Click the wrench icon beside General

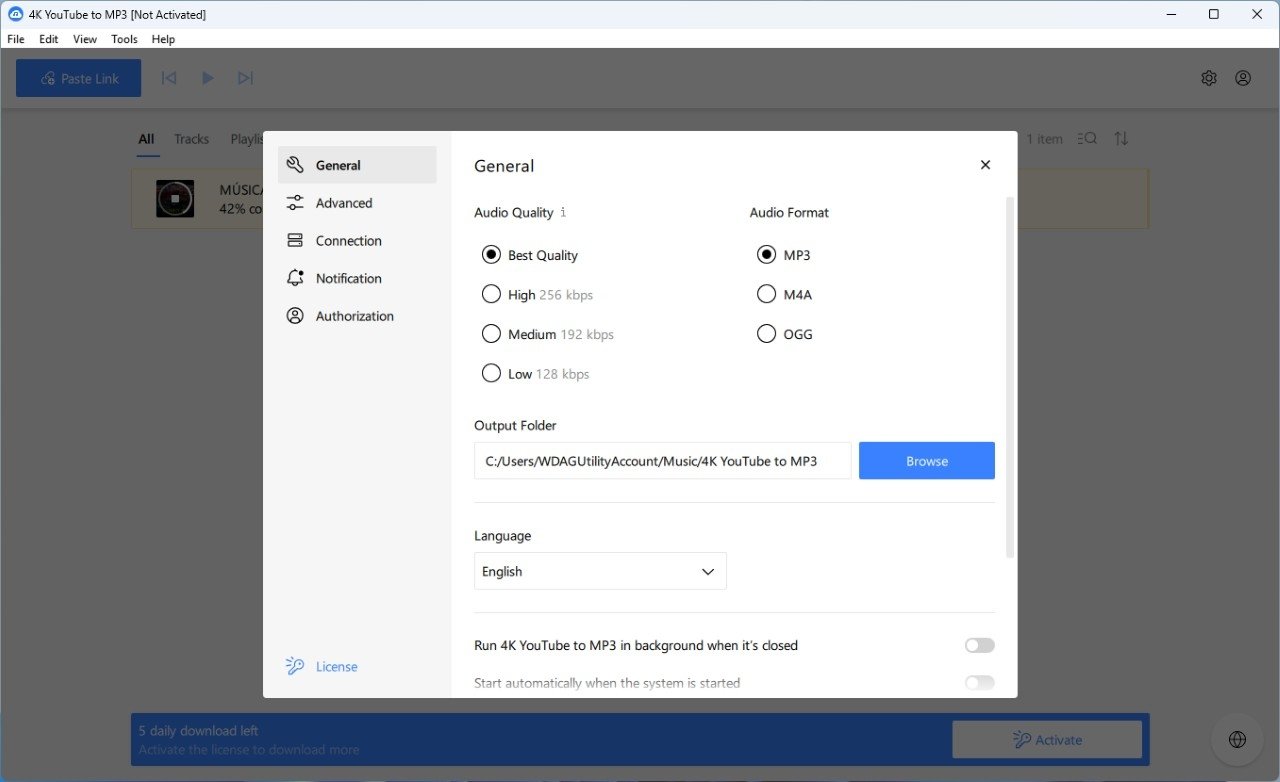[x=295, y=165]
